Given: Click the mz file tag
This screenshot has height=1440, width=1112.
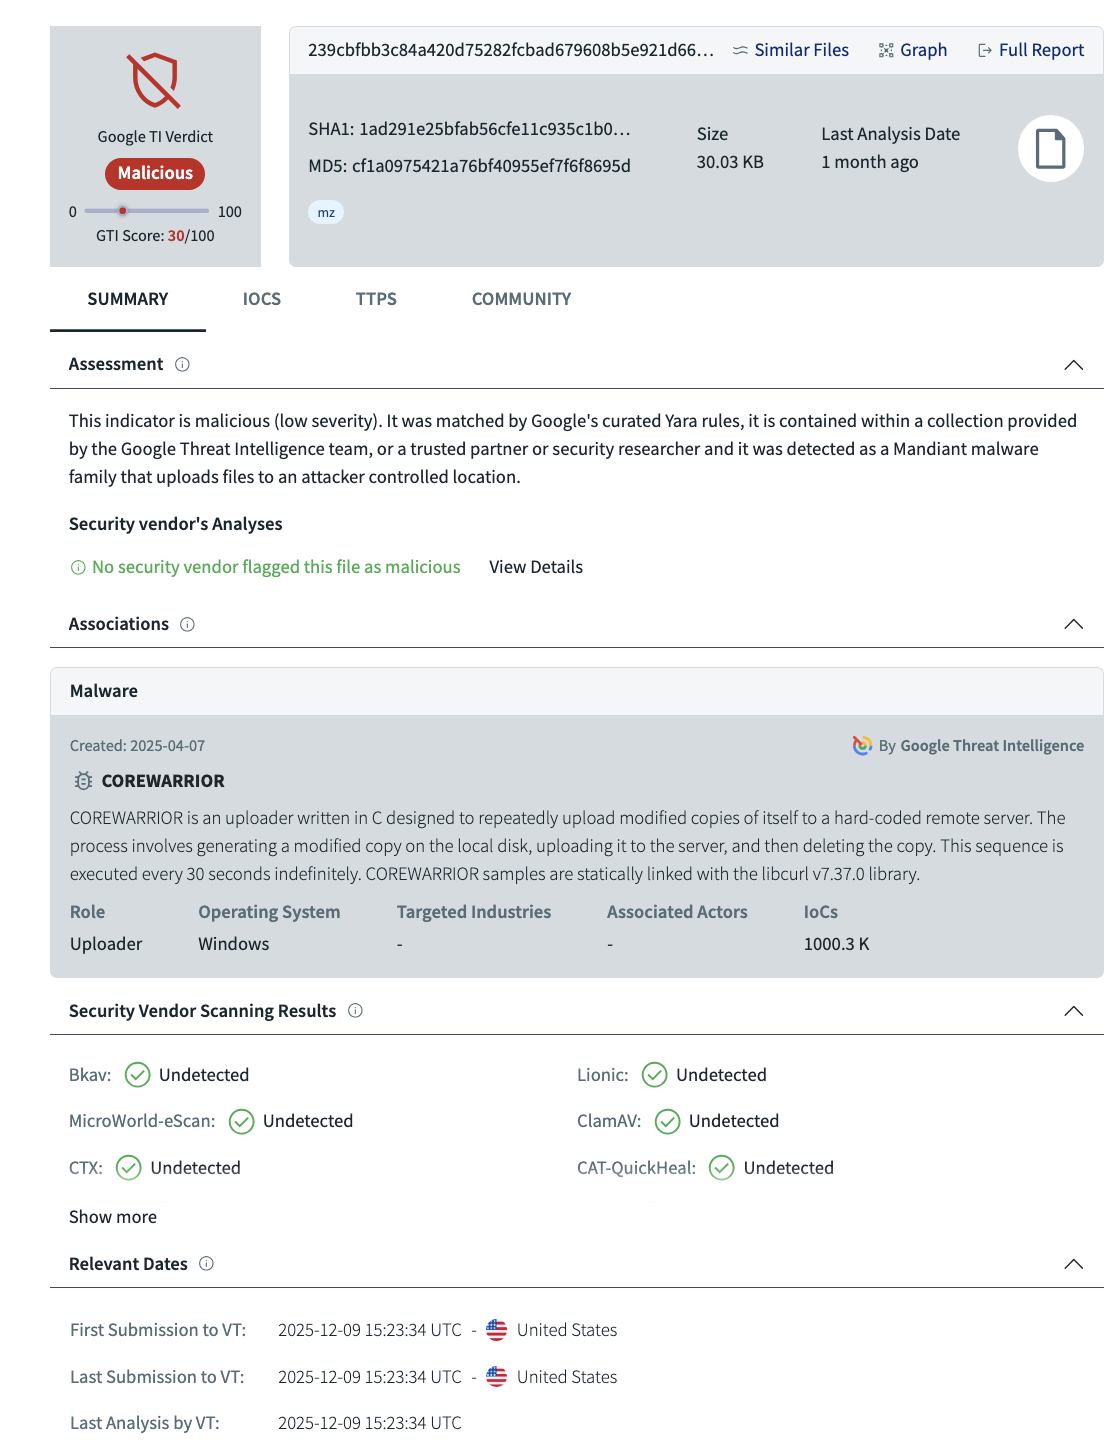Looking at the screenshot, I should click(x=326, y=212).
